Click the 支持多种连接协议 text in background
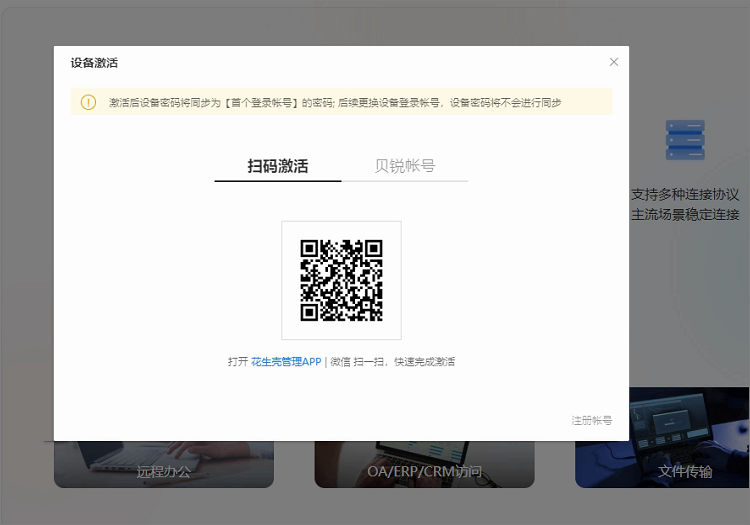This screenshot has height=525, width=750. click(x=685, y=195)
